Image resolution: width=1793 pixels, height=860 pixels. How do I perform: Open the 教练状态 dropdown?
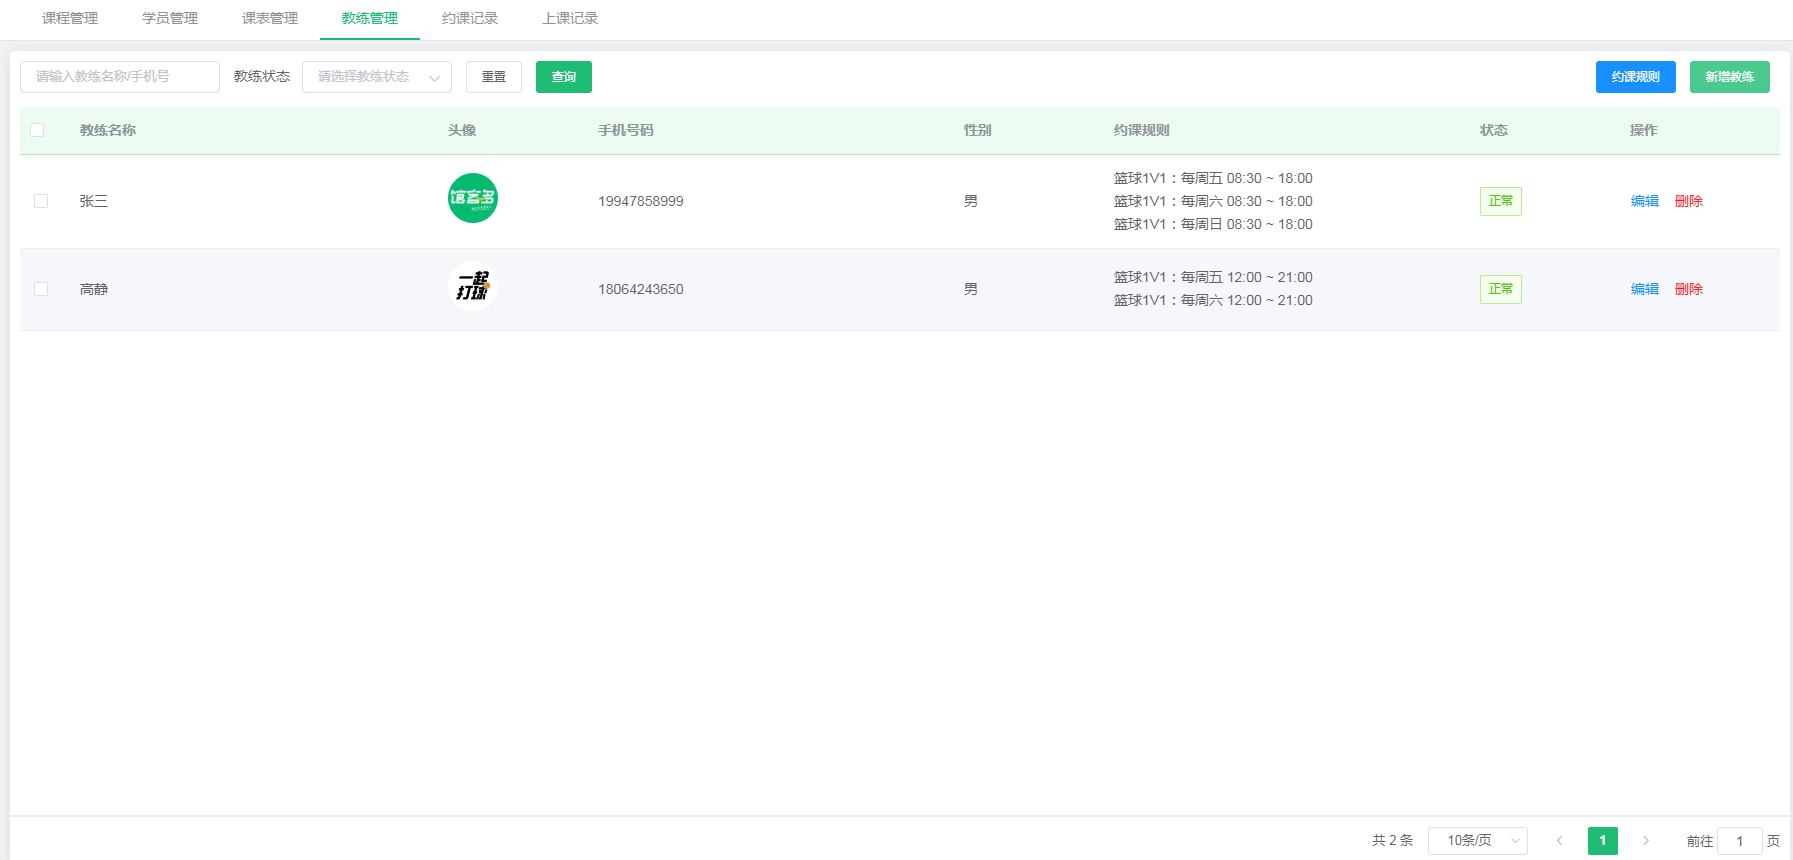tap(376, 77)
